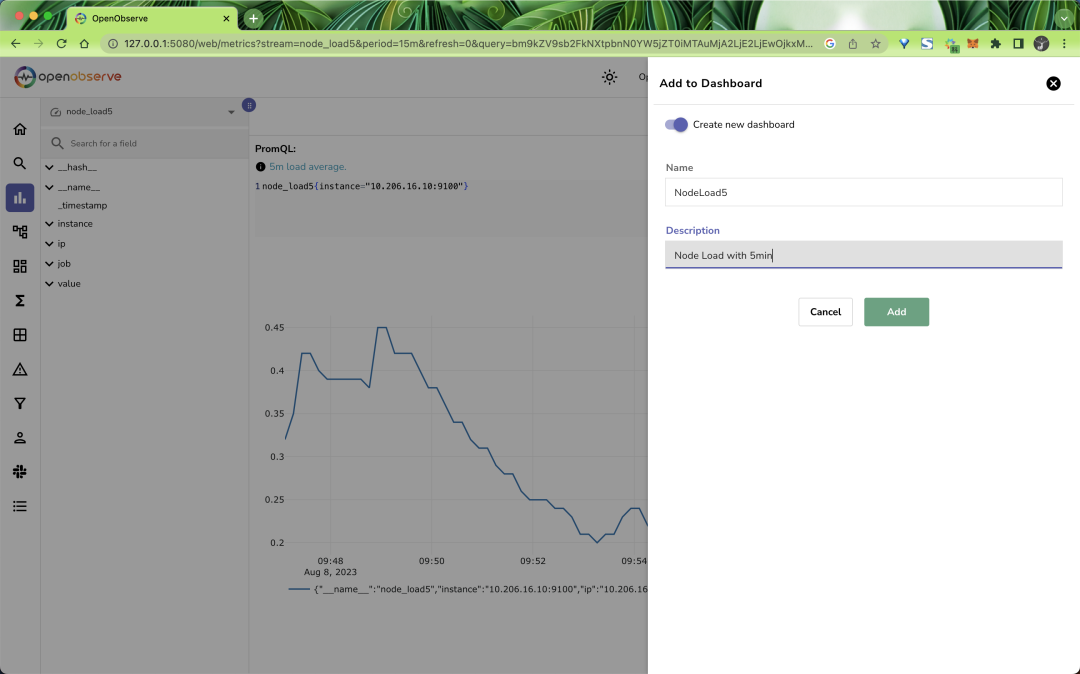
Task: Switch theme using the sun icon
Action: (609, 77)
